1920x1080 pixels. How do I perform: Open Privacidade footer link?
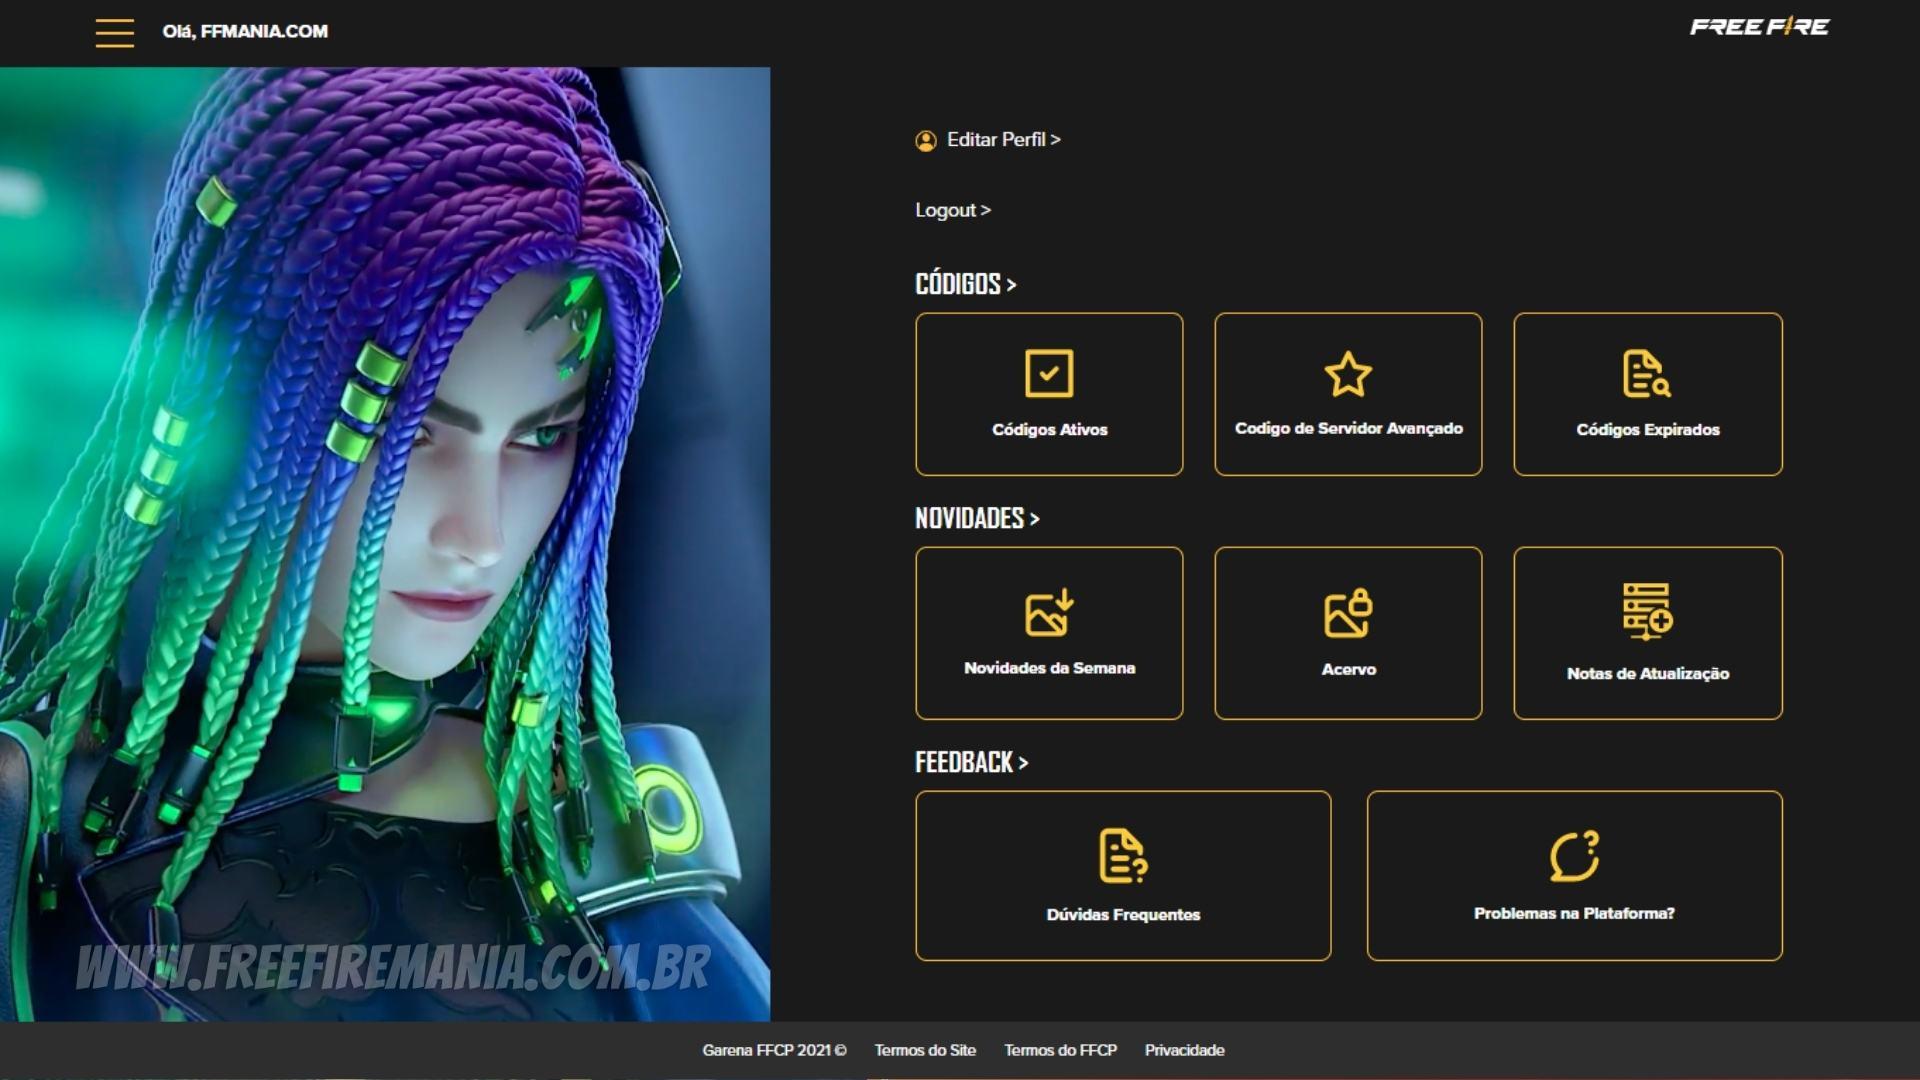(1184, 1050)
